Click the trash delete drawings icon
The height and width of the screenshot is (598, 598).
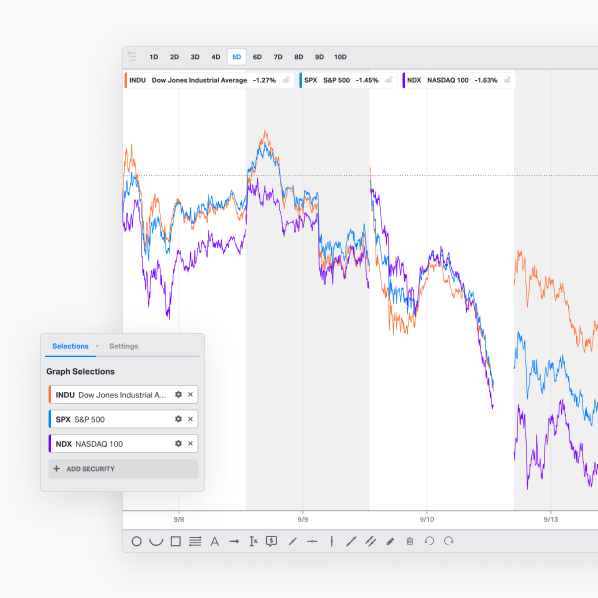pos(410,541)
